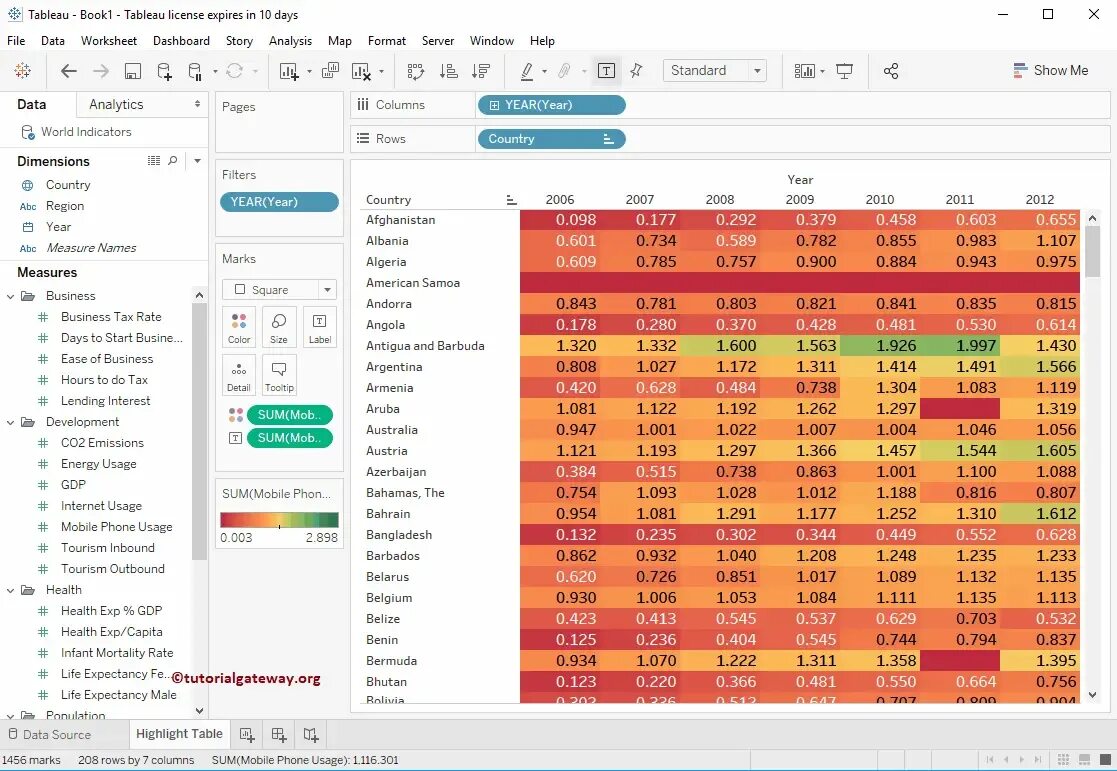Click the Sort Descending toolbar icon
This screenshot has height=771, width=1117.
481,71
